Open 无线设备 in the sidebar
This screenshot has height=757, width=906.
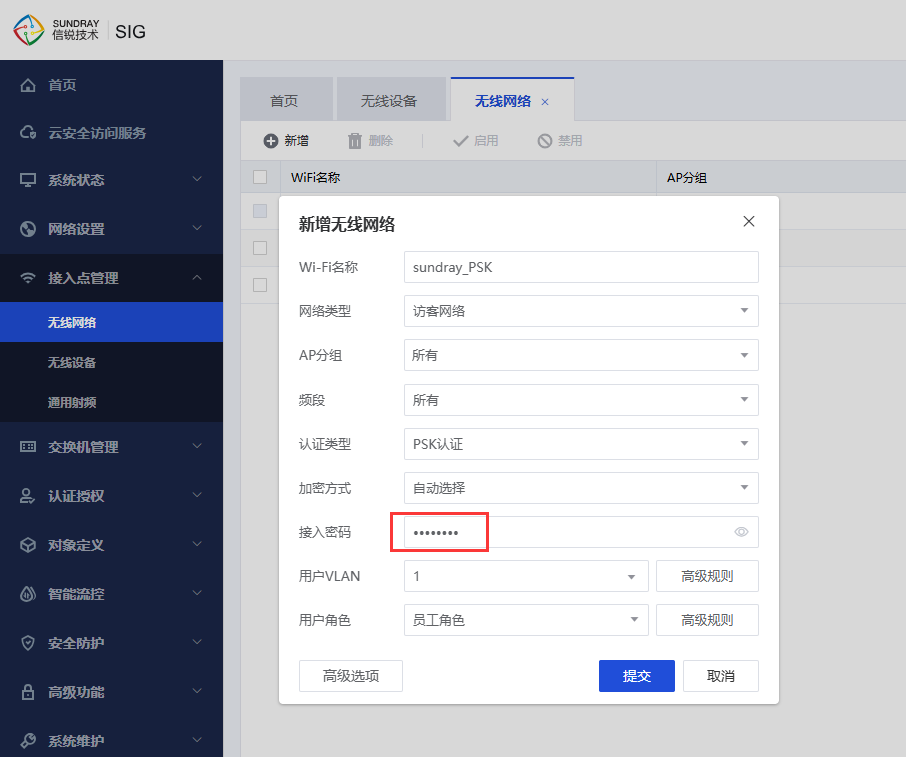click(x=112, y=362)
